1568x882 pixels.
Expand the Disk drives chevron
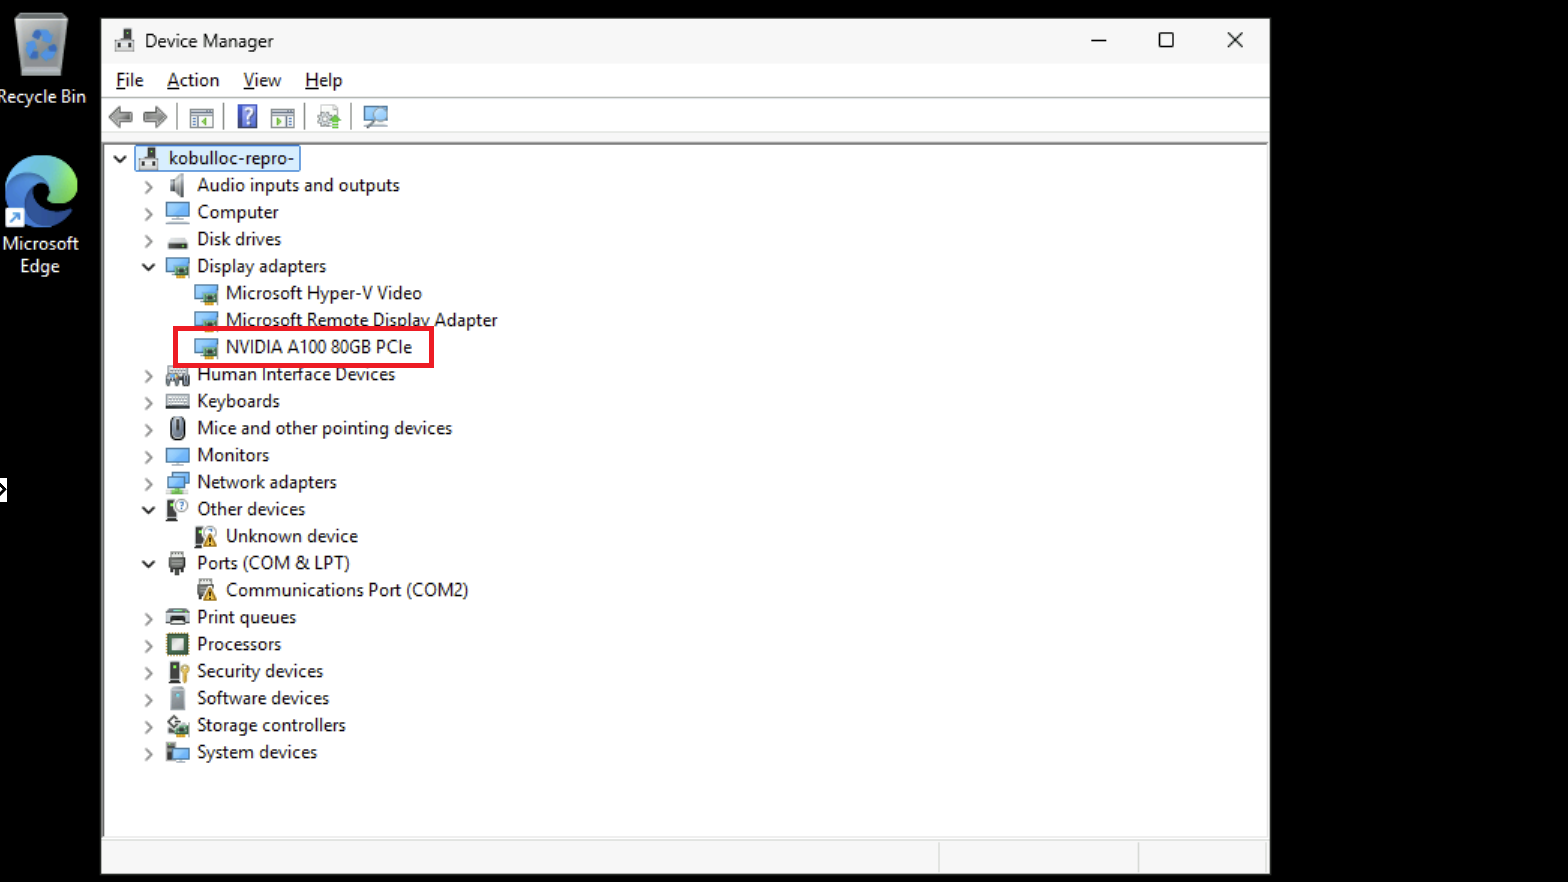(x=148, y=240)
